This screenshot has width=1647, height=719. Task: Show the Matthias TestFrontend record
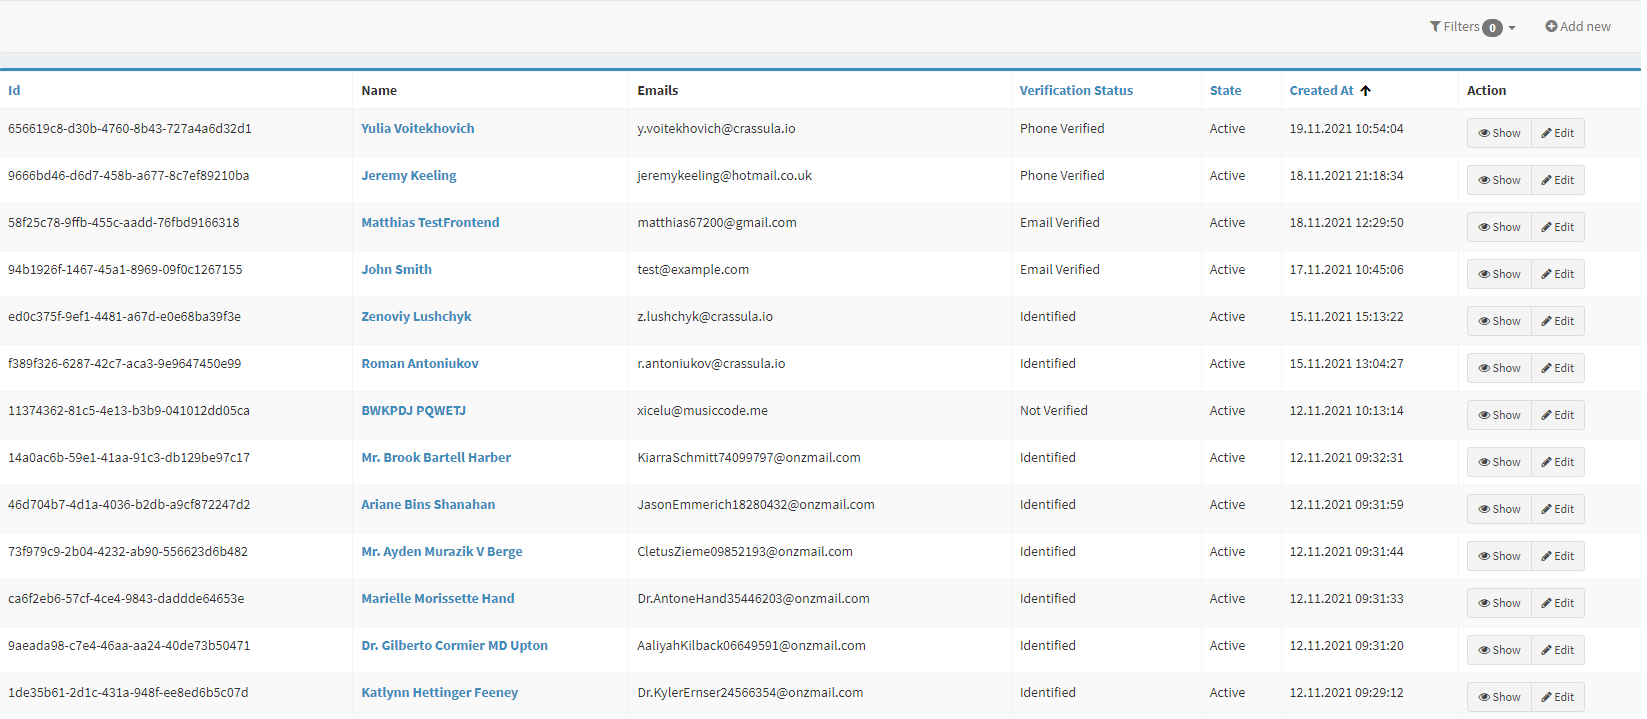[x=1499, y=227]
